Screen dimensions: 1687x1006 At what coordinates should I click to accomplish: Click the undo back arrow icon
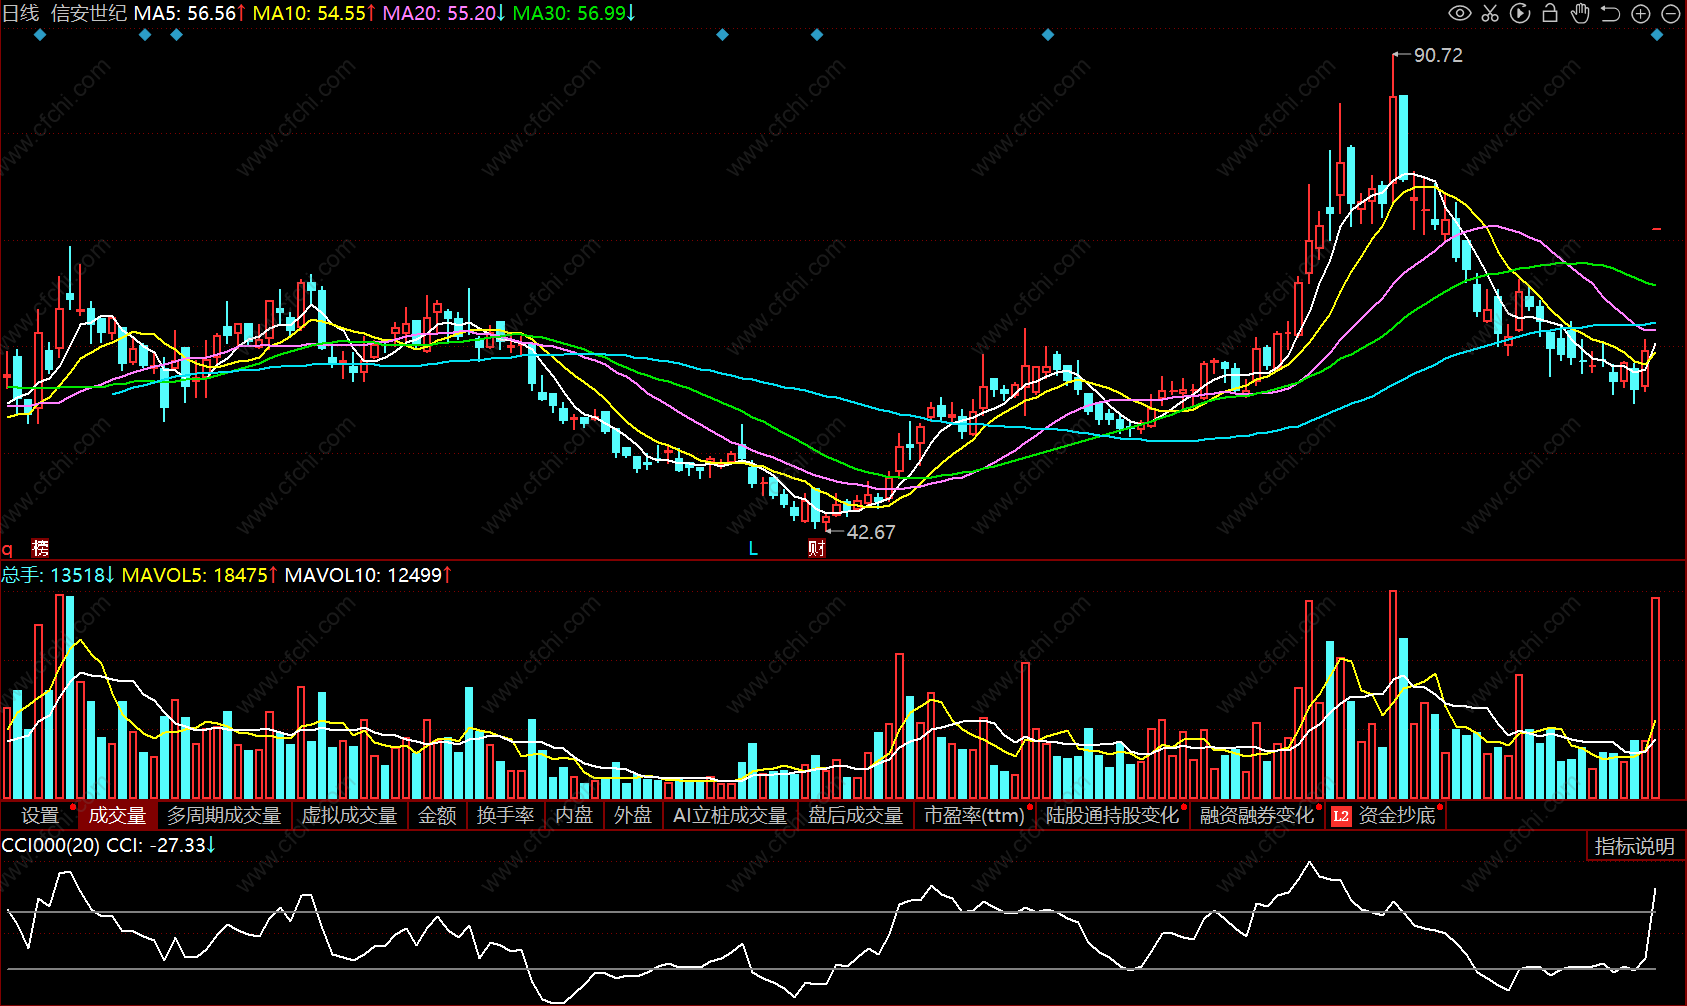click(1610, 13)
